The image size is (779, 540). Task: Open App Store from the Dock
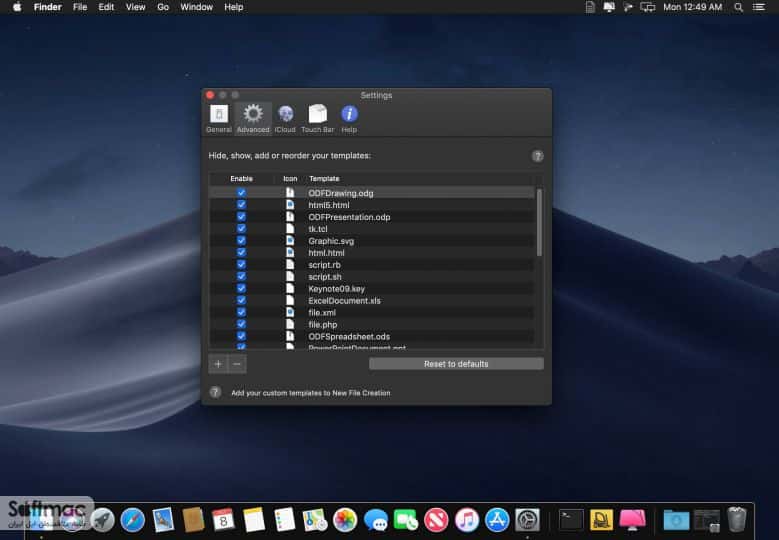(497, 520)
